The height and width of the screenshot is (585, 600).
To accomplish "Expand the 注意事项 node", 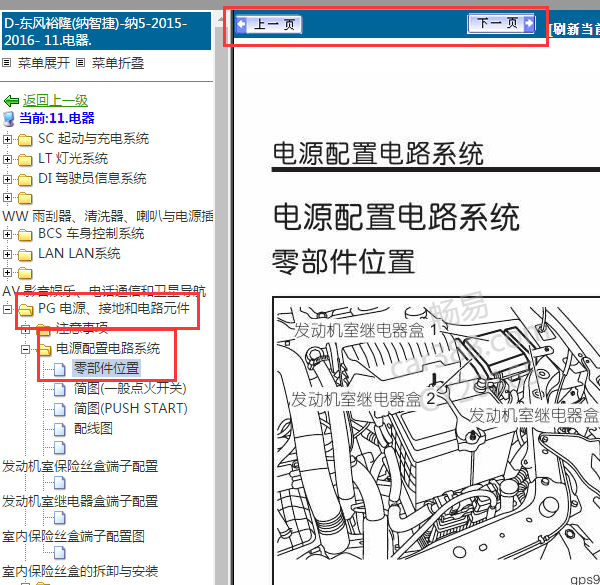I will tap(25, 329).
